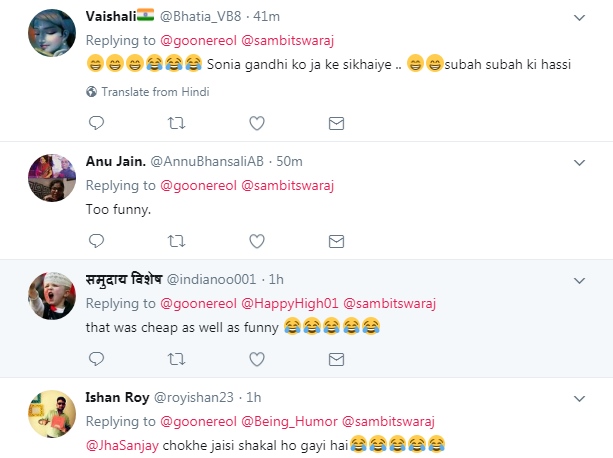
Task: Open Ishan Roy's profile picture
Action: coord(52,414)
